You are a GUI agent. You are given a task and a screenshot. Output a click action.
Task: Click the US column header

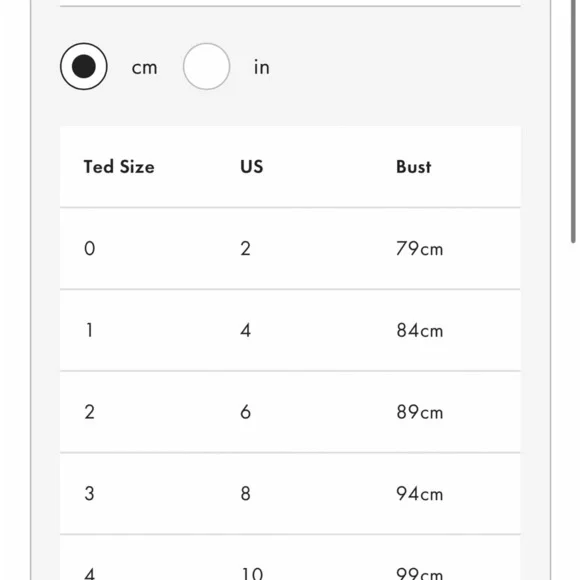point(252,167)
